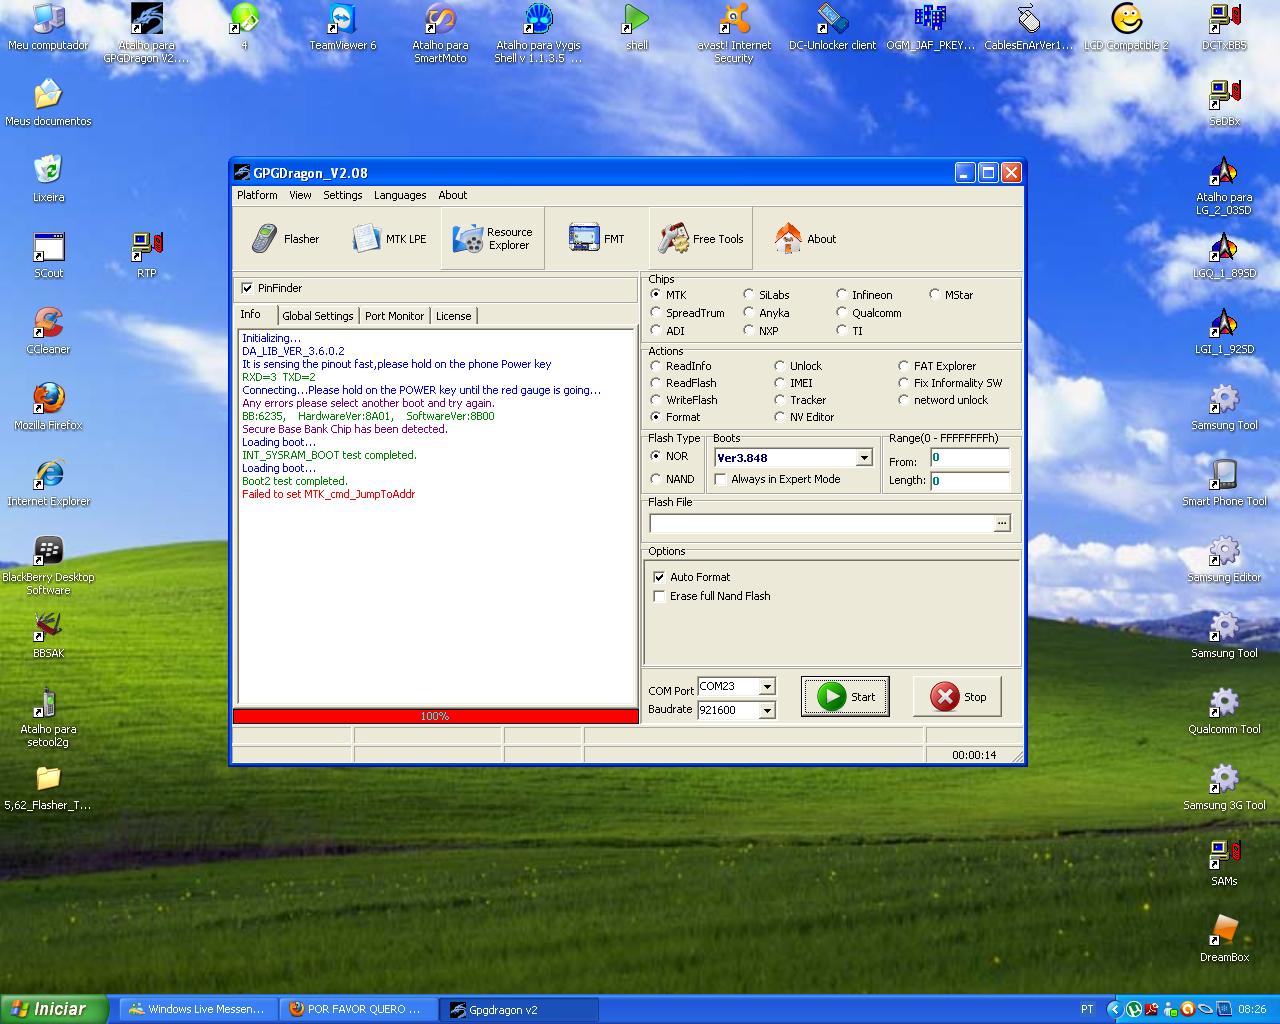
Task: Switch to POR FAVOR QUERO Firefox taskbar item
Action: pyautogui.click(x=357, y=1009)
